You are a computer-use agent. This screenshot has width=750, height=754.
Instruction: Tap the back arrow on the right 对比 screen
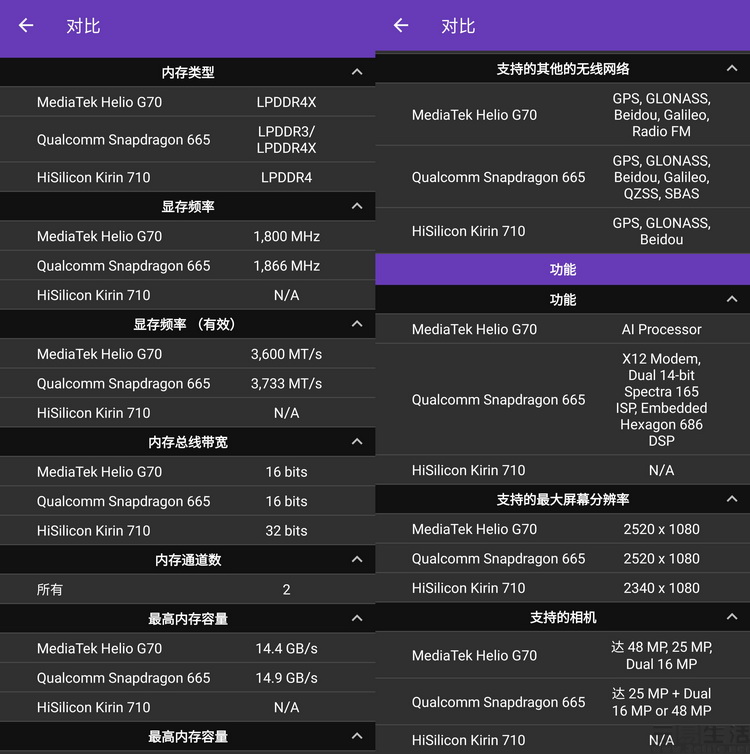(x=401, y=25)
